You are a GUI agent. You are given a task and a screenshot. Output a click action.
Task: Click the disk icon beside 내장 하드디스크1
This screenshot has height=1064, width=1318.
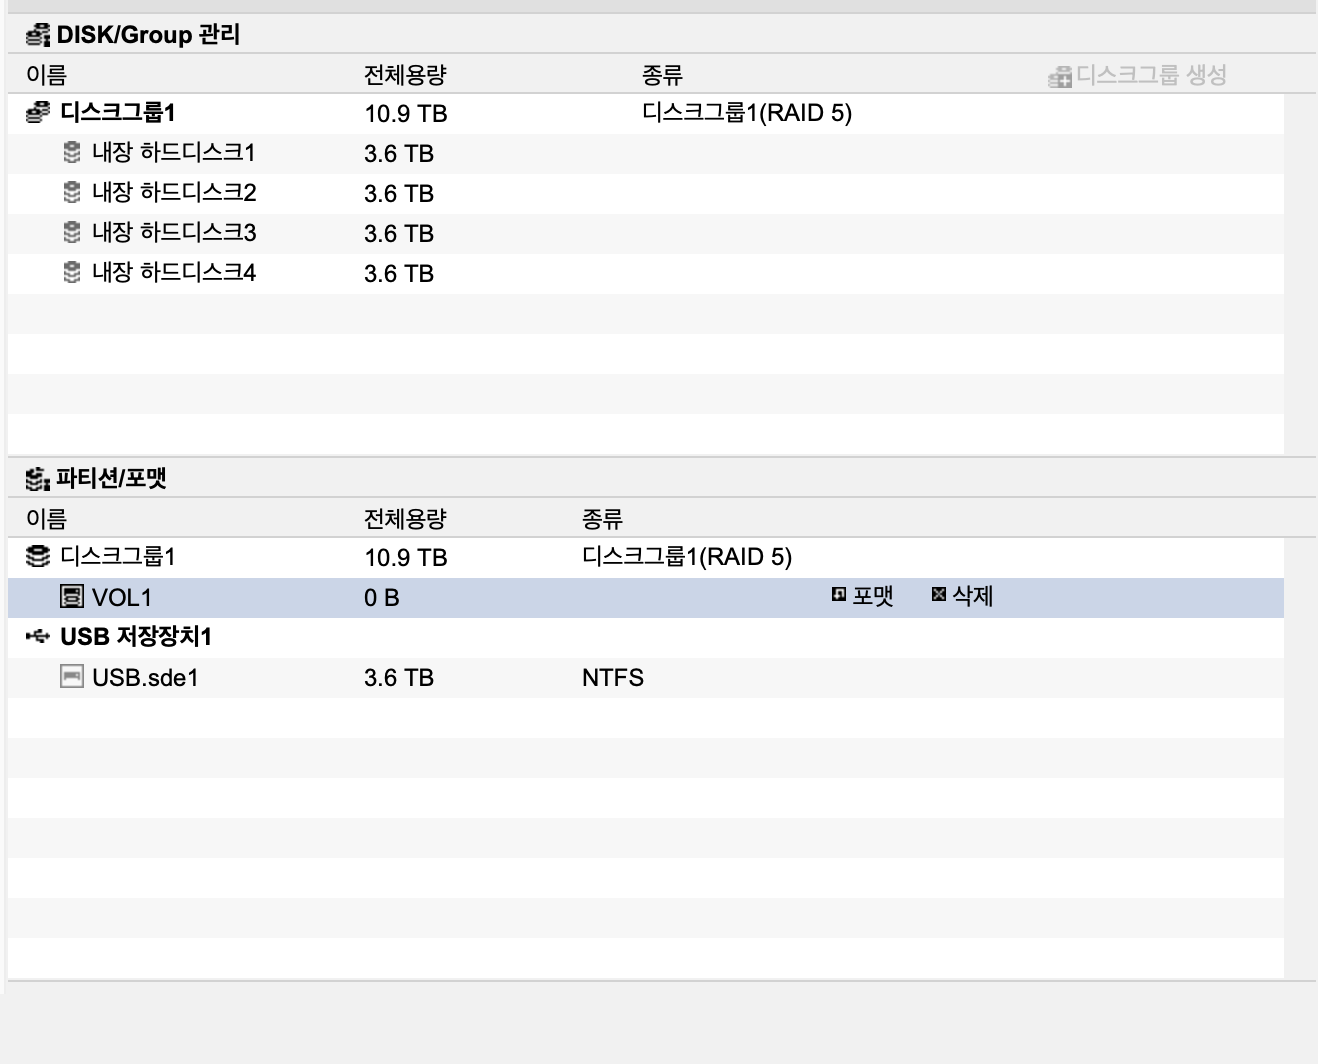[72, 152]
